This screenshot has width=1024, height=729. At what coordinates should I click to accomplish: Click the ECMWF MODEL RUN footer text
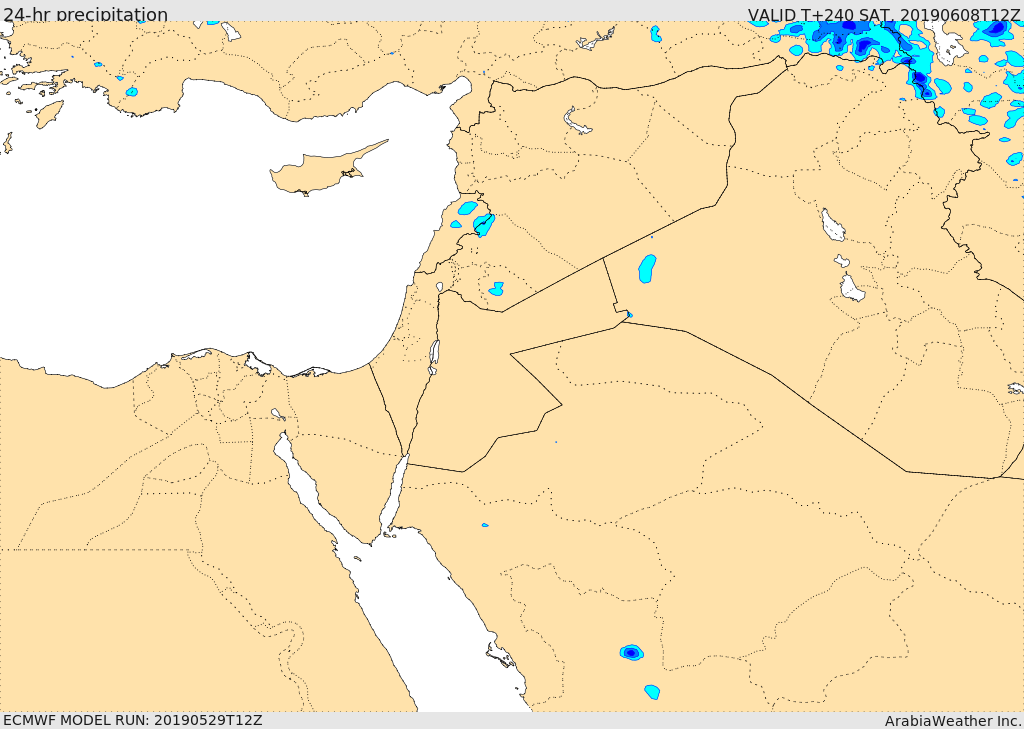[132, 720]
